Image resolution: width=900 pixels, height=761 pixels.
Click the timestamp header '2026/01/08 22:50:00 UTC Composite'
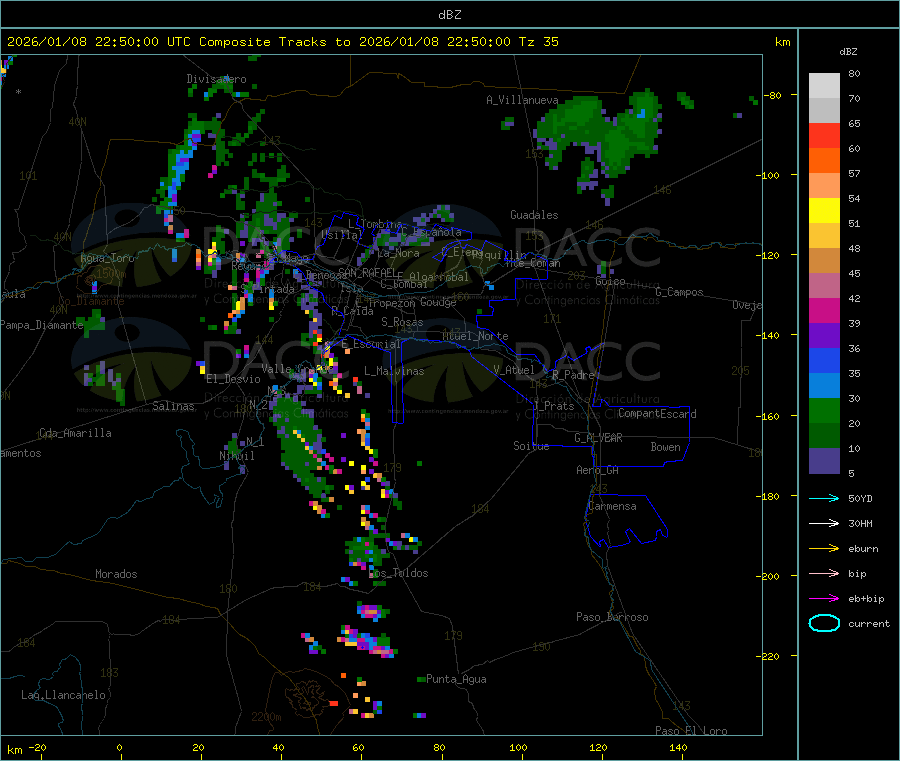click(139, 42)
